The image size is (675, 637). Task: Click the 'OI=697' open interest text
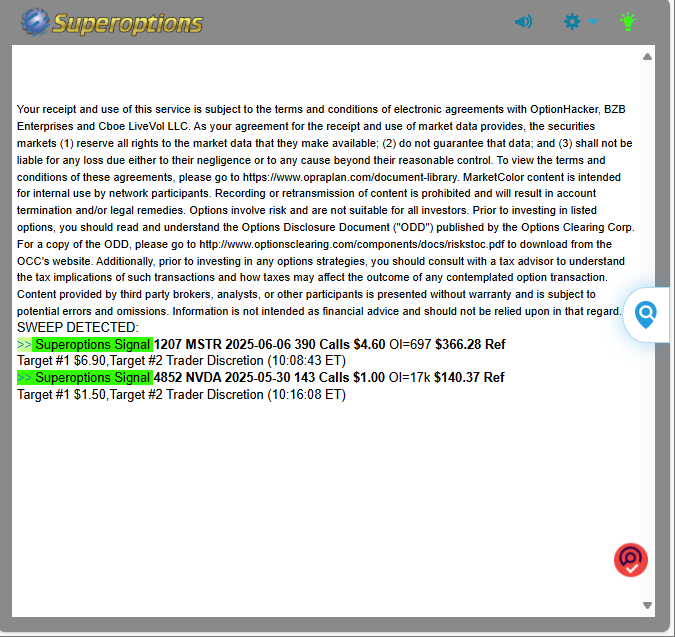(x=410, y=344)
